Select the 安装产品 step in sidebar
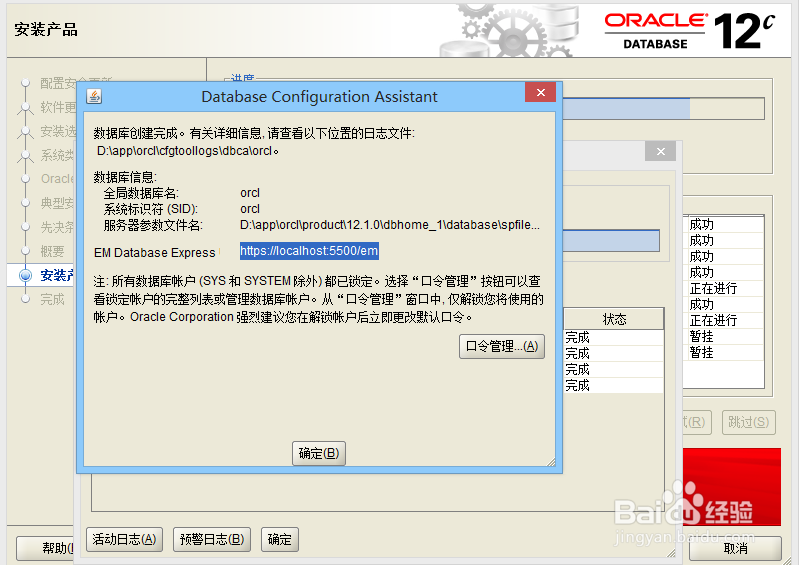 (56, 276)
